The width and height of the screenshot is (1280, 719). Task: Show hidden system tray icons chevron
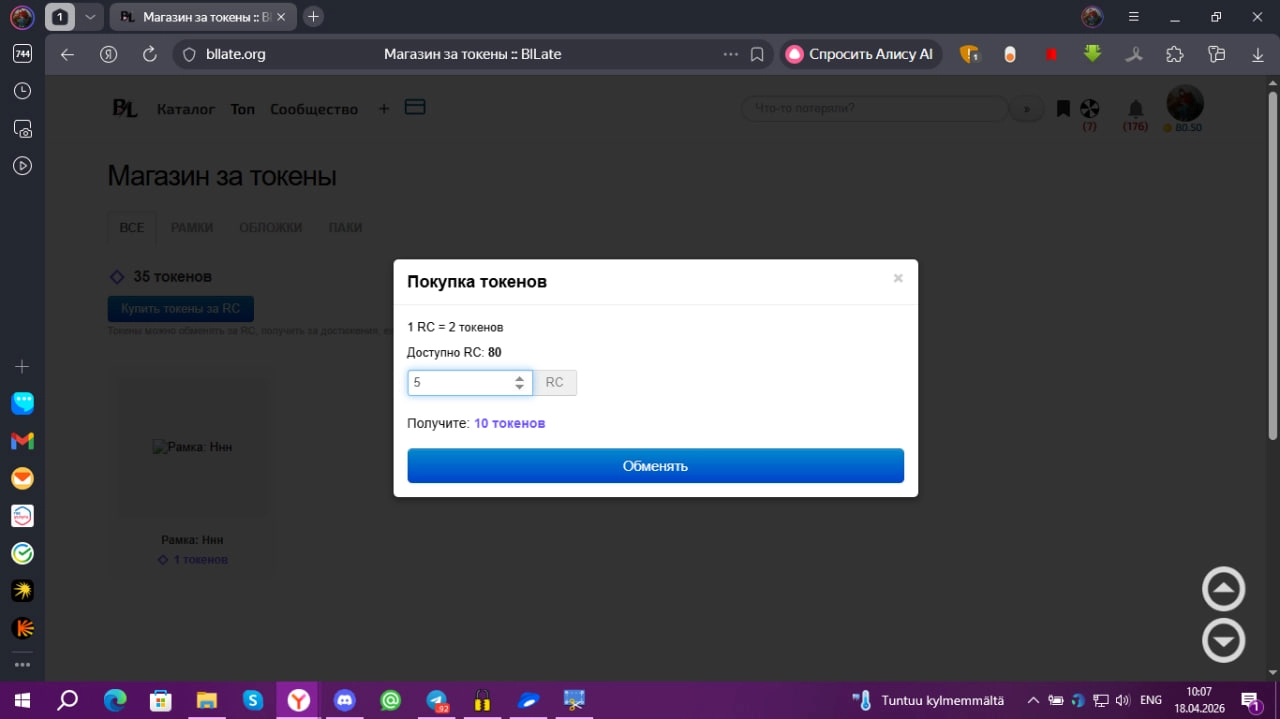(x=1032, y=700)
